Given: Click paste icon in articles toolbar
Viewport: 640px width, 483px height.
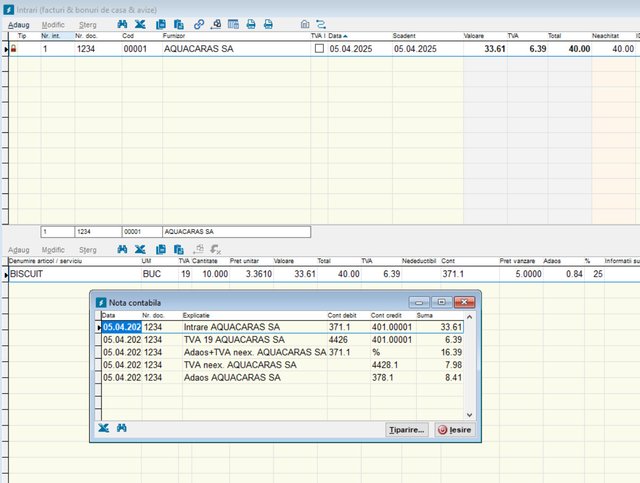Looking at the screenshot, I should [178, 249].
